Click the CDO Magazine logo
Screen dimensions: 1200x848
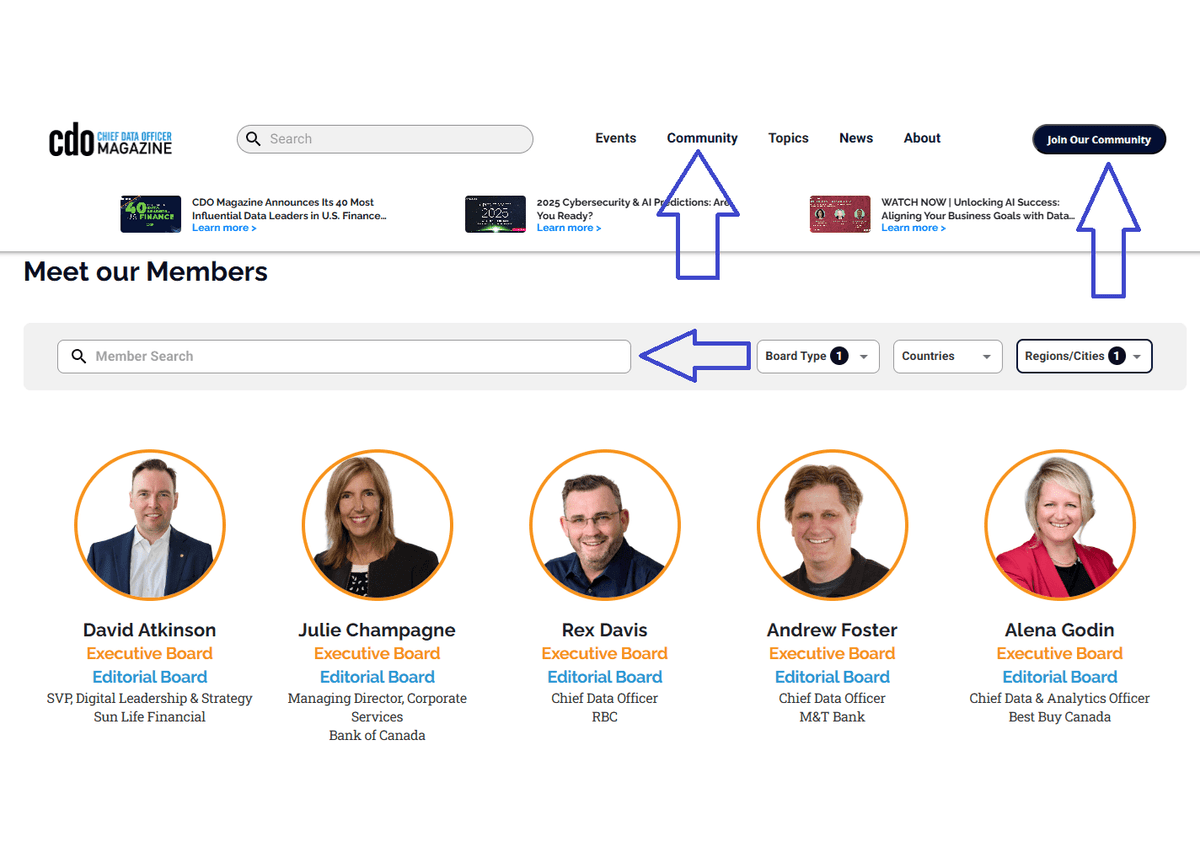click(110, 140)
